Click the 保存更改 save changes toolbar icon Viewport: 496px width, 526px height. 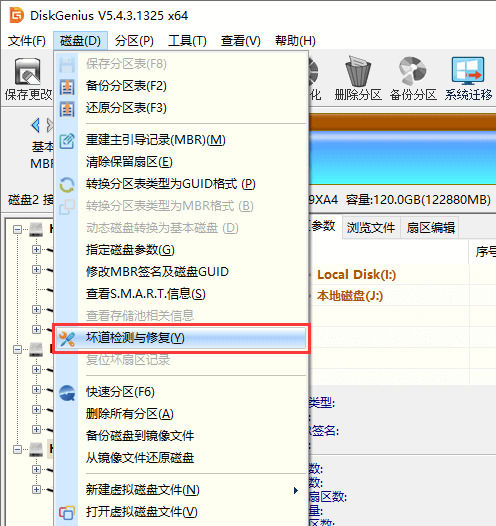click(28, 72)
